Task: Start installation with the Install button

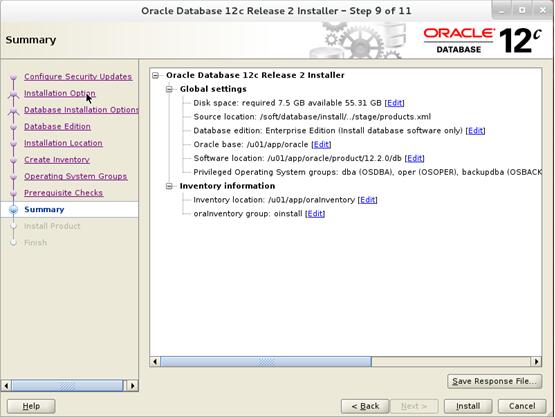Action: 468,406
